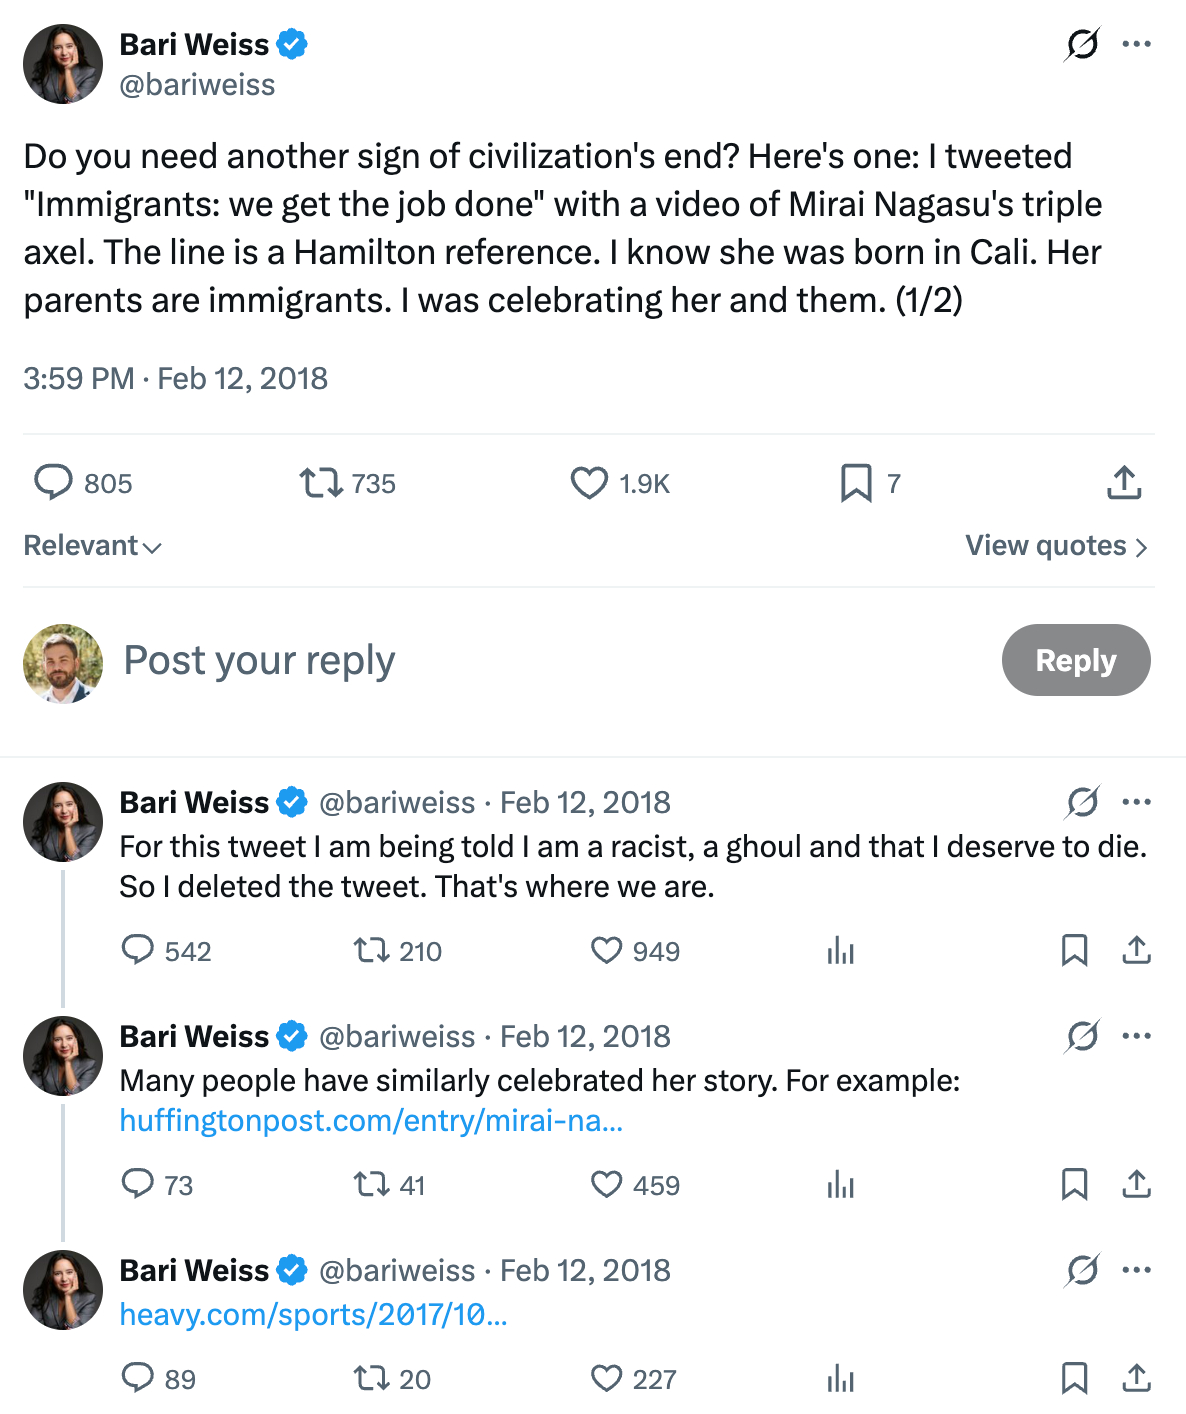Reply to the tweet with 542 replies
The height and width of the screenshot is (1414, 1186).
tap(137, 950)
